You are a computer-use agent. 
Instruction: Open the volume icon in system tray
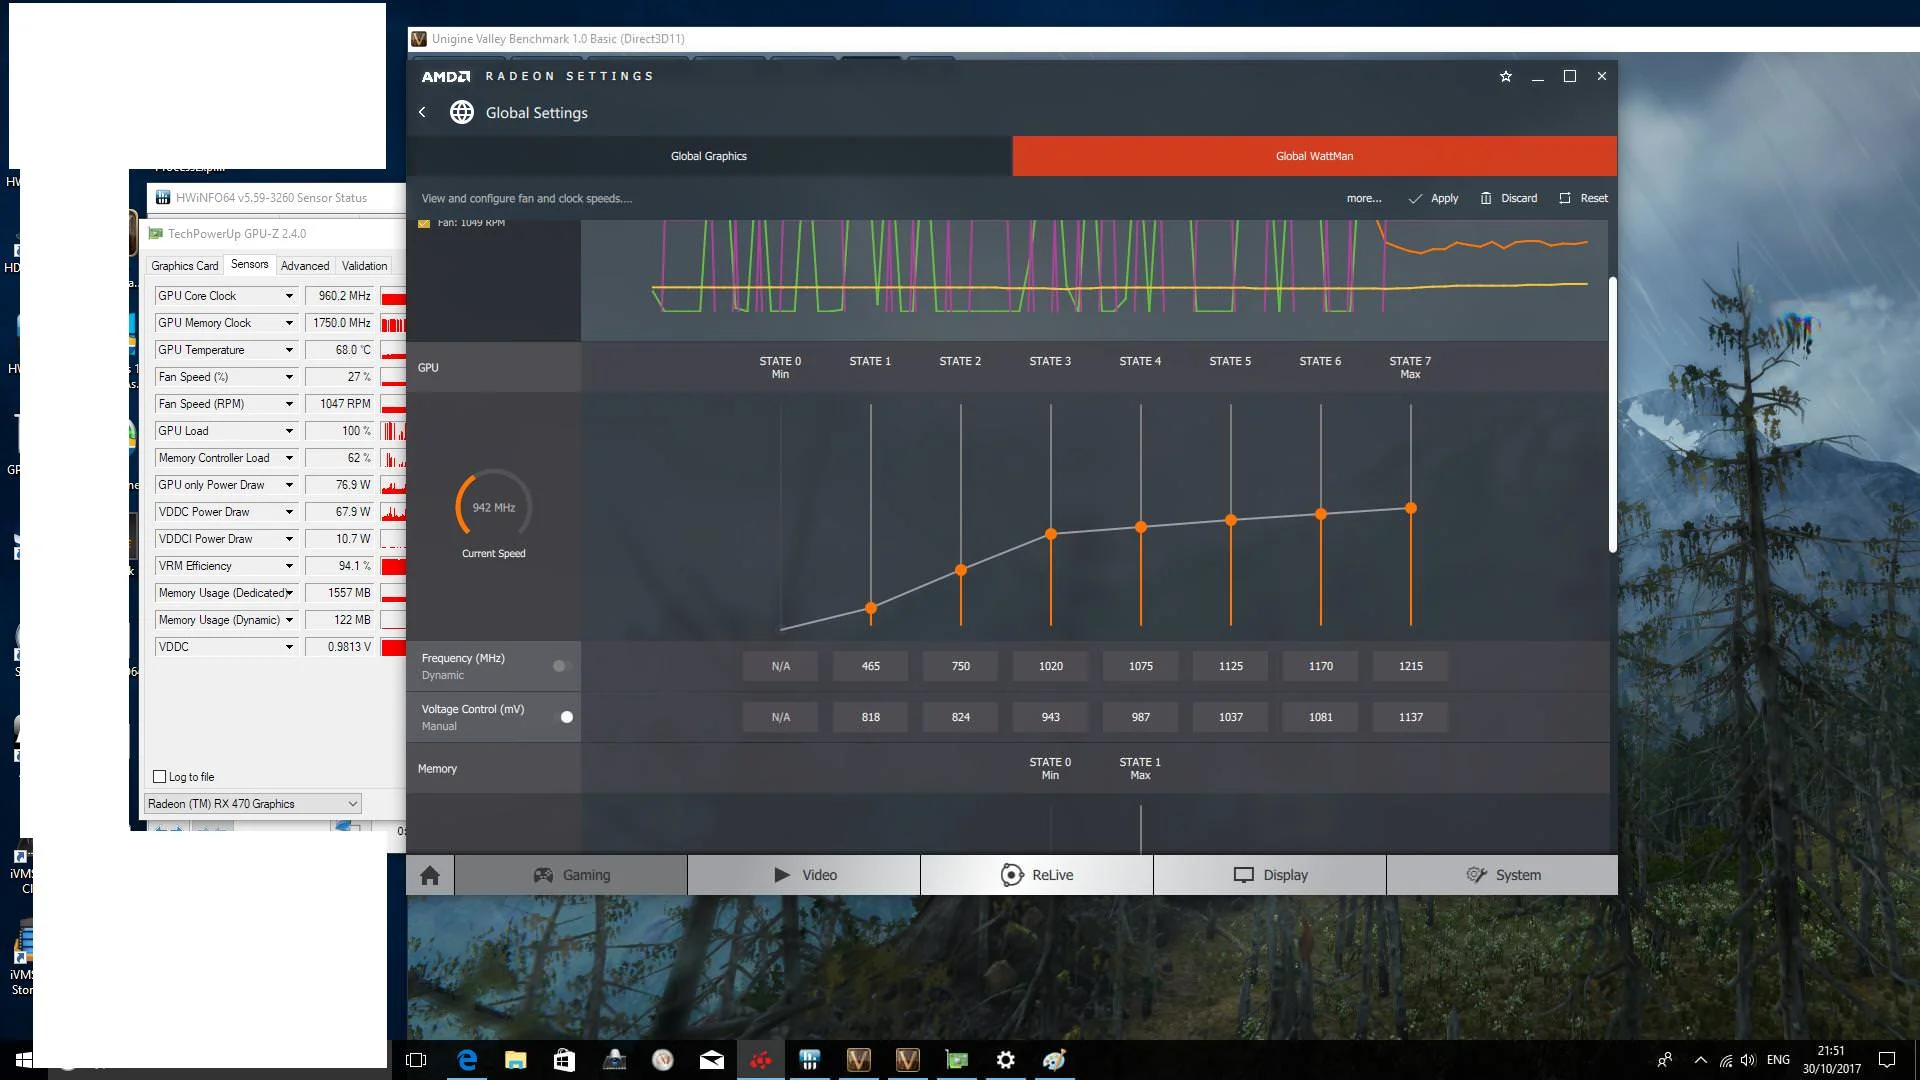tap(1747, 1060)
